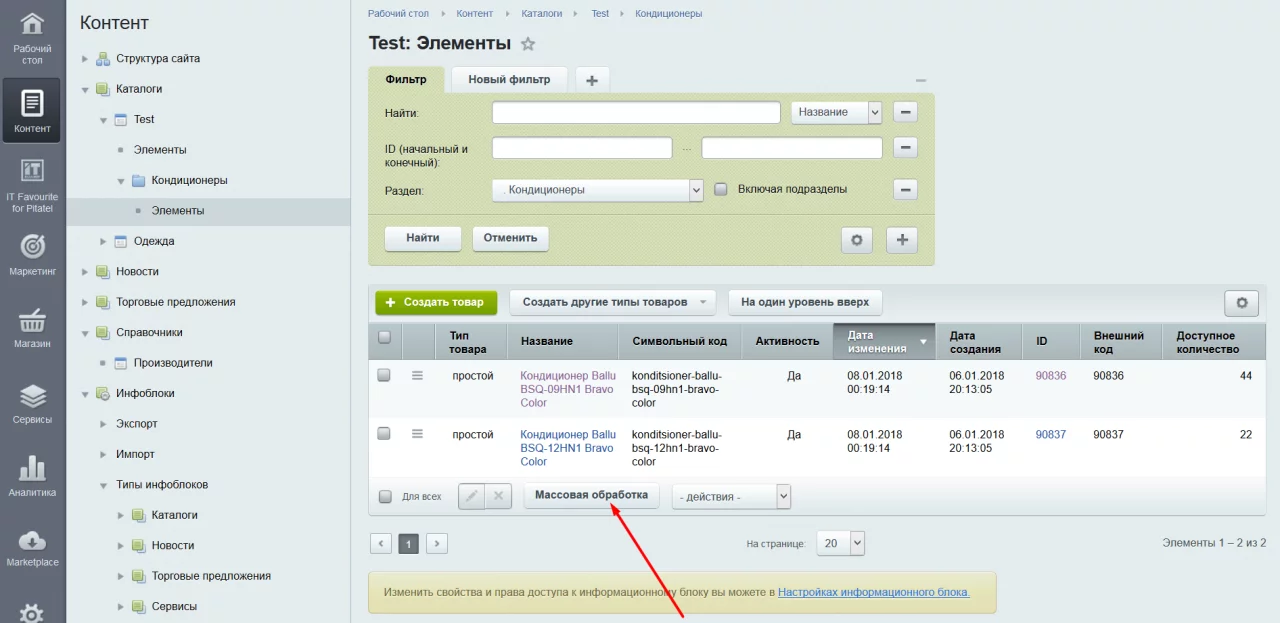The image size is (1280, 623).
Task: Add page to favorites with star icon
Action: click(528, 44)
